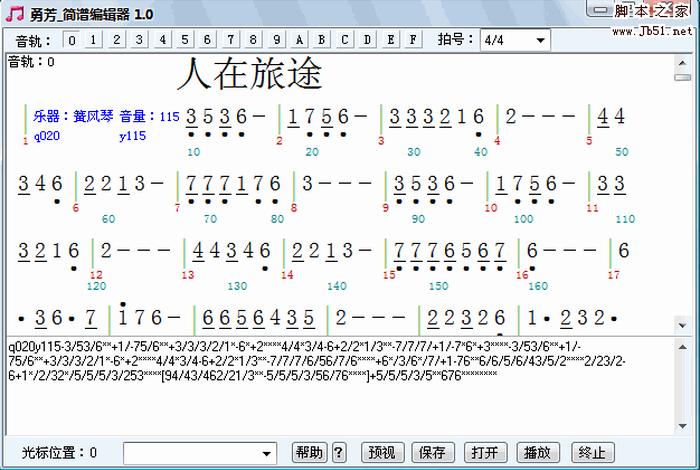Select track F button
This screenshot has height=470, width=700.
[413, 40]
